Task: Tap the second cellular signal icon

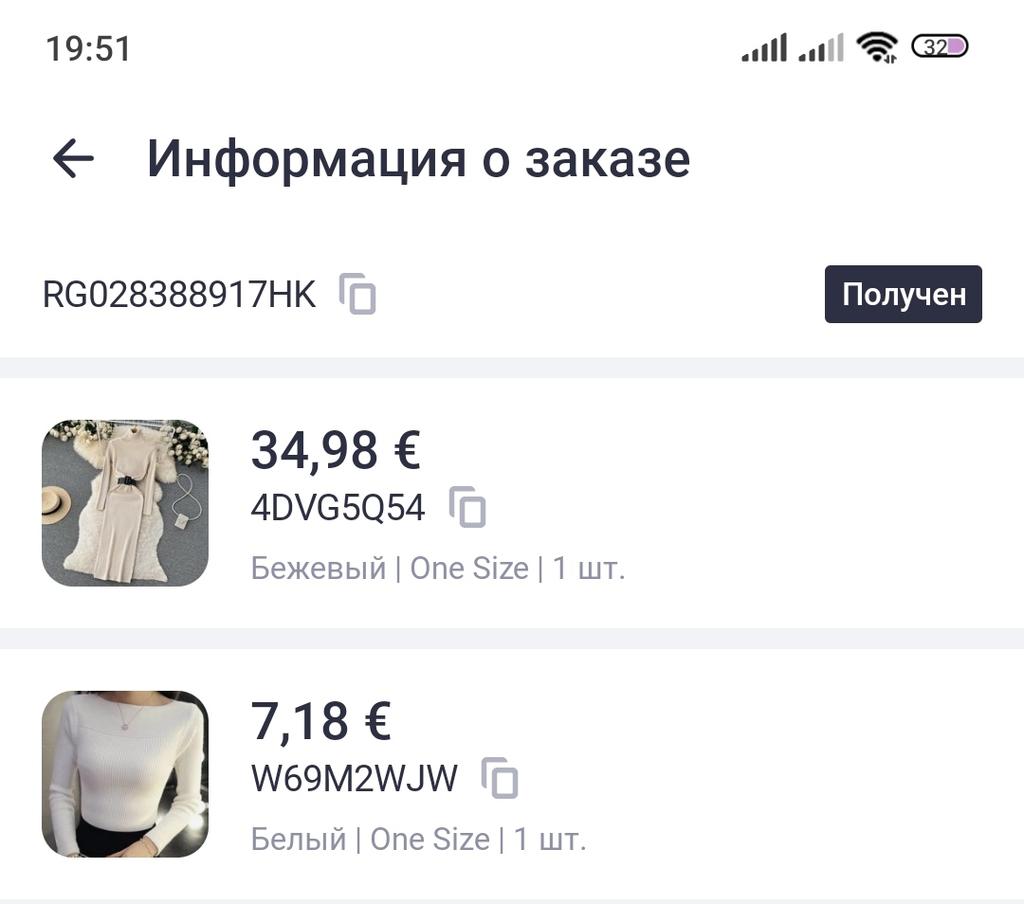Action: [821, 47]
